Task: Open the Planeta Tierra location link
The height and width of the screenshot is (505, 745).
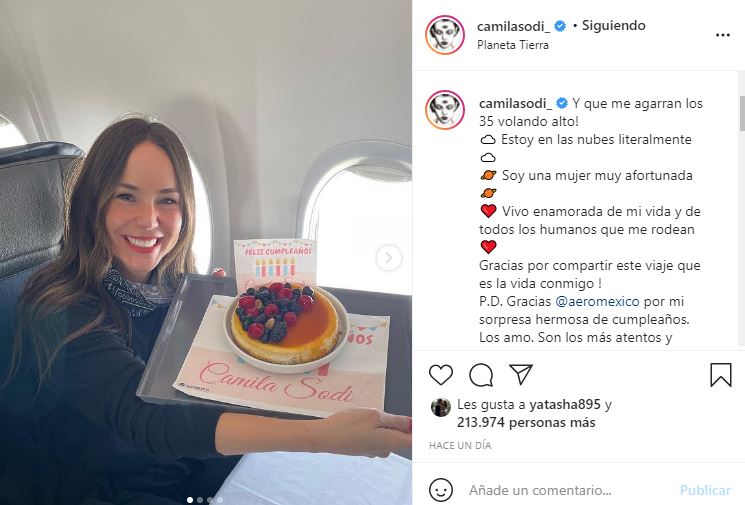Action: [x=513, y=45]
